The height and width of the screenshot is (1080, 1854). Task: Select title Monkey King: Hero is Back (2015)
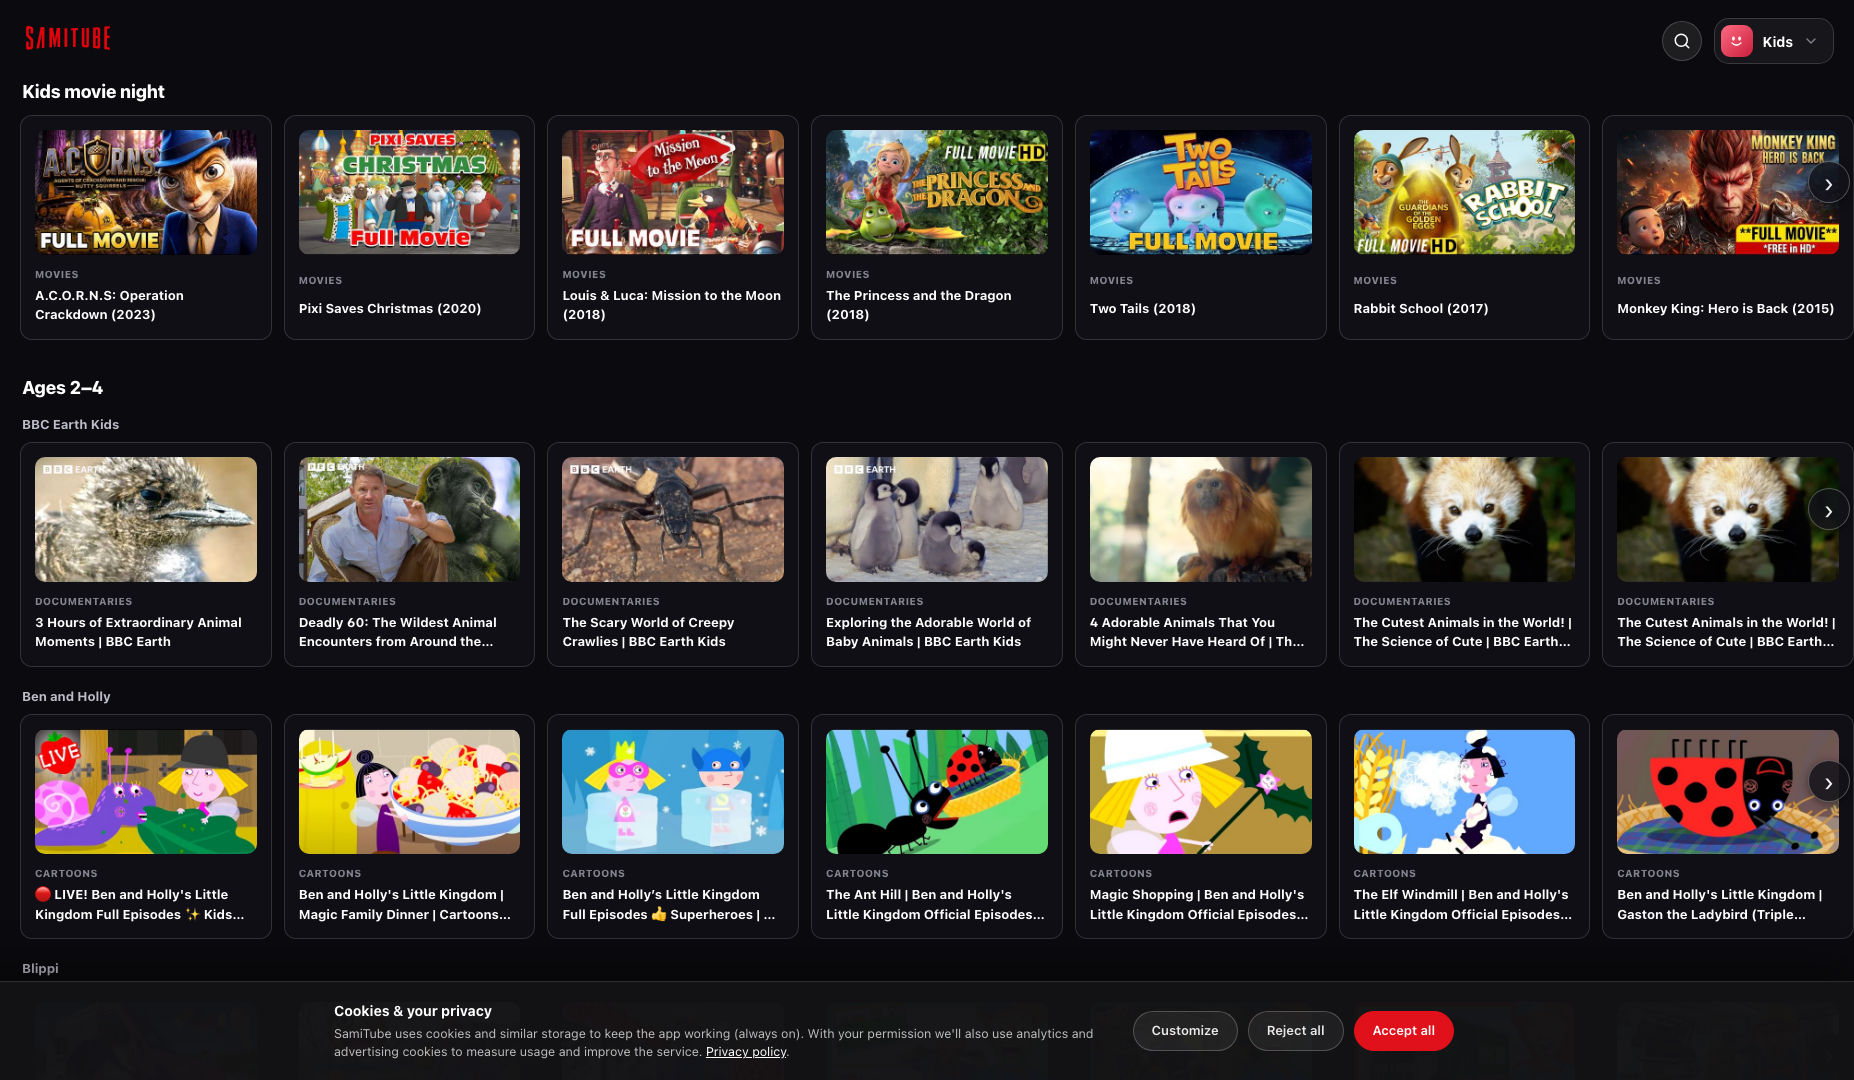click(x=1726, y=309)
